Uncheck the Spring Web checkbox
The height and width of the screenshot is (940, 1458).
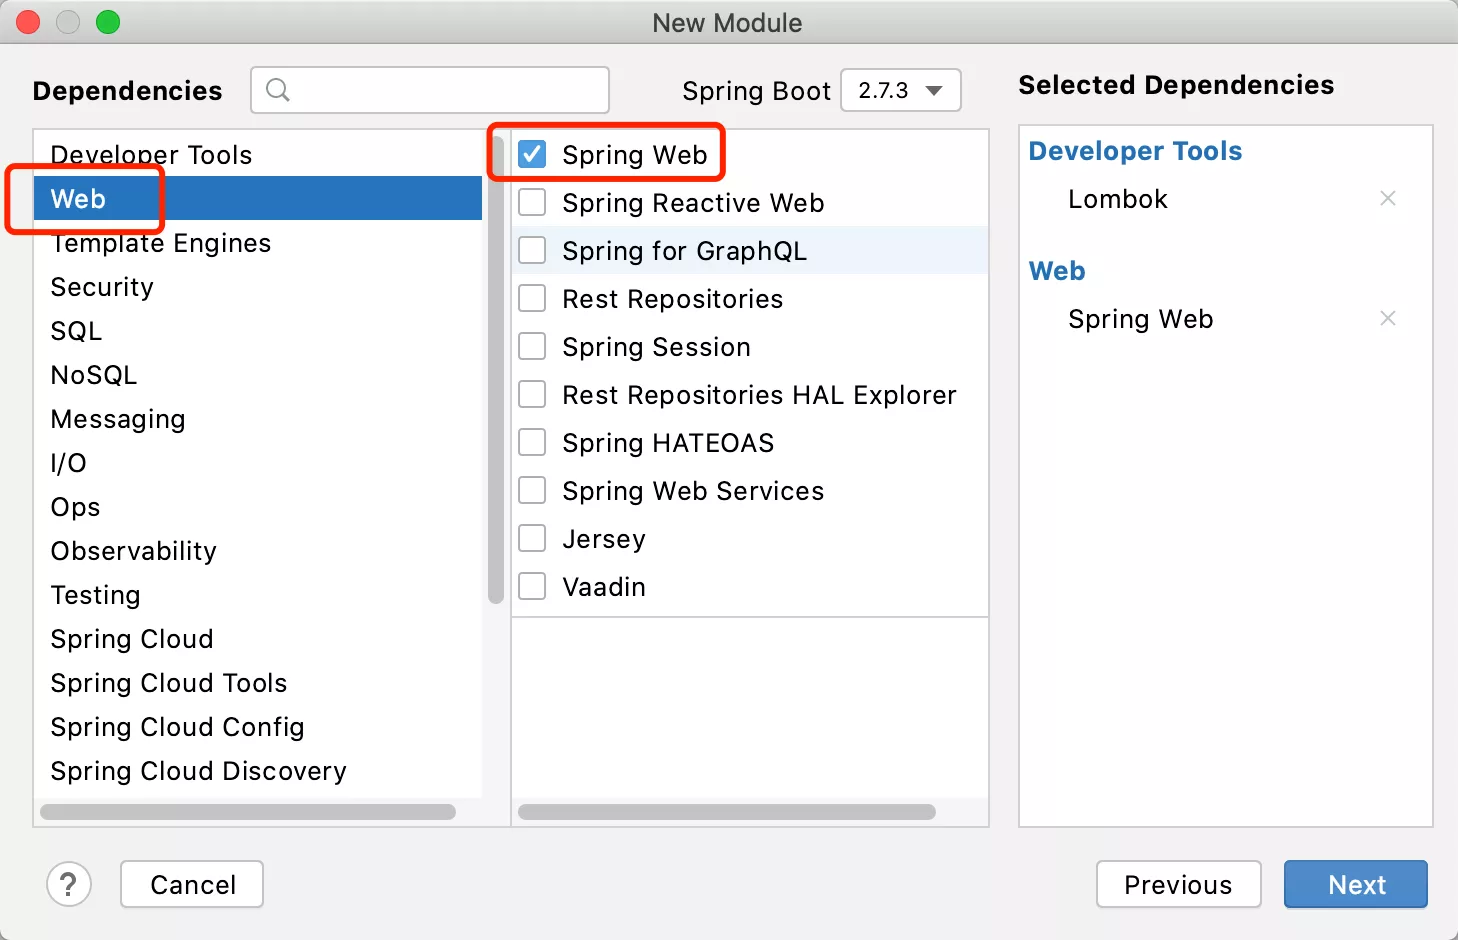[532, 154]
